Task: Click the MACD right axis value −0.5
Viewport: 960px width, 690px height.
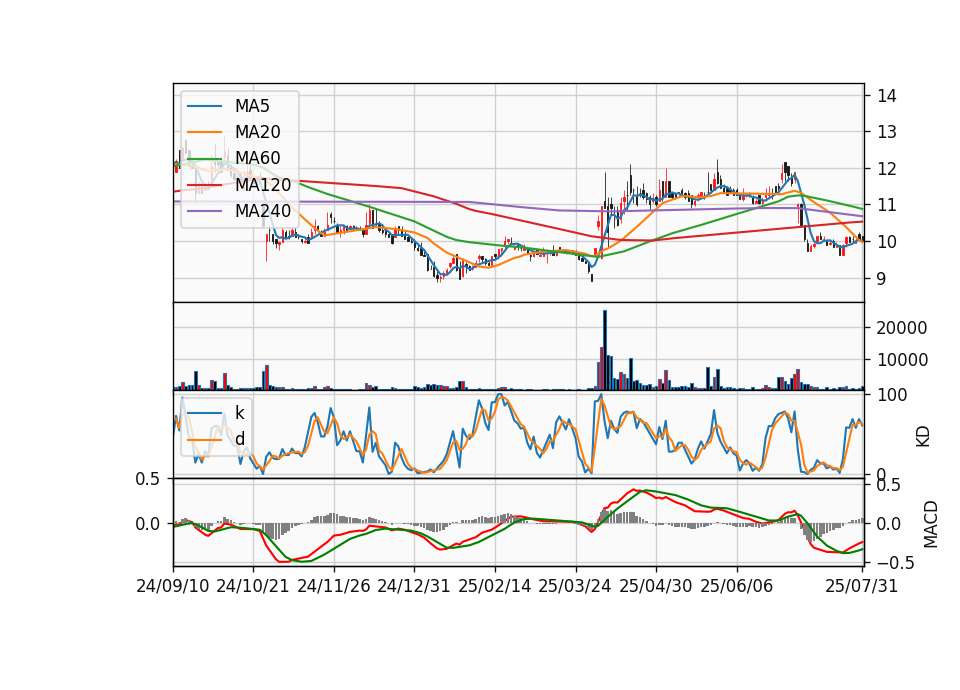Action: 896,563
